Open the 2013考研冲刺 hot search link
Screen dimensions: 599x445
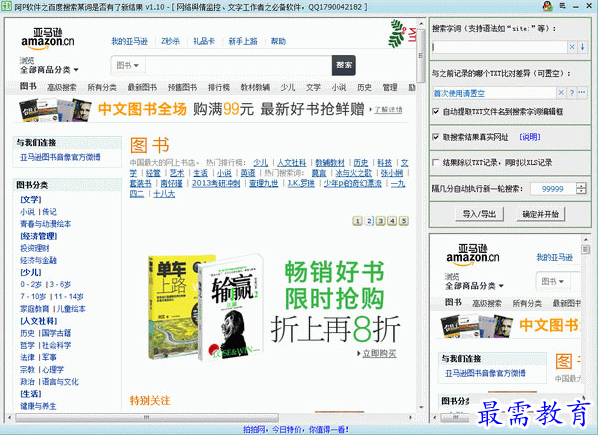click(x=216, y=183)
